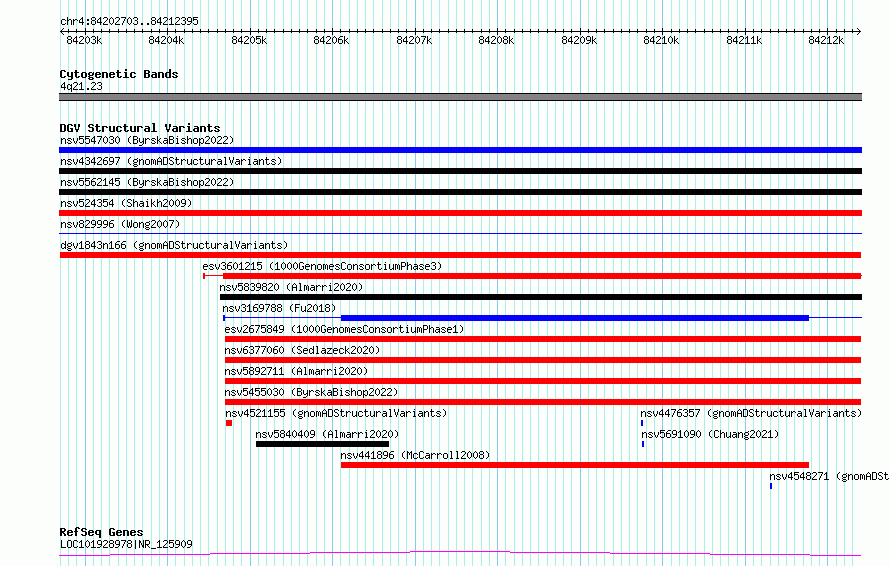890x566 pixels.
Task: Click the 84206k ruler mark
Action: click(331, 40)
